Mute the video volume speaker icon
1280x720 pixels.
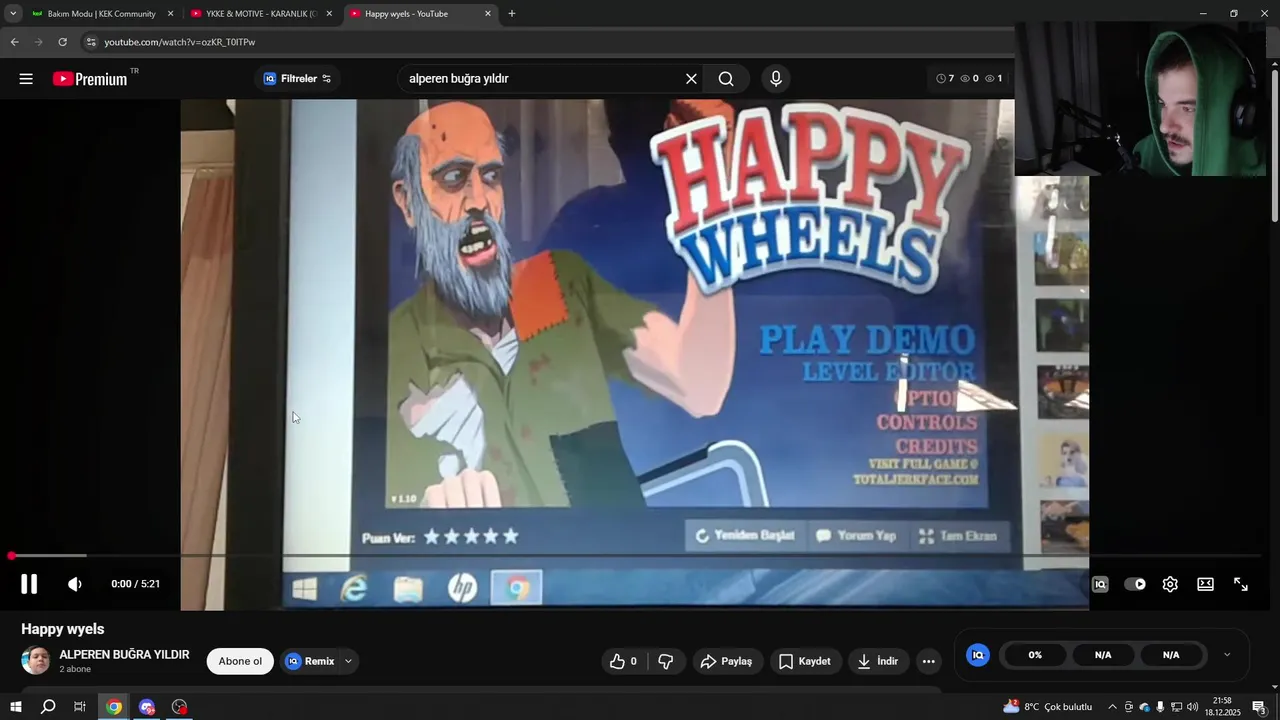point(75,584)
